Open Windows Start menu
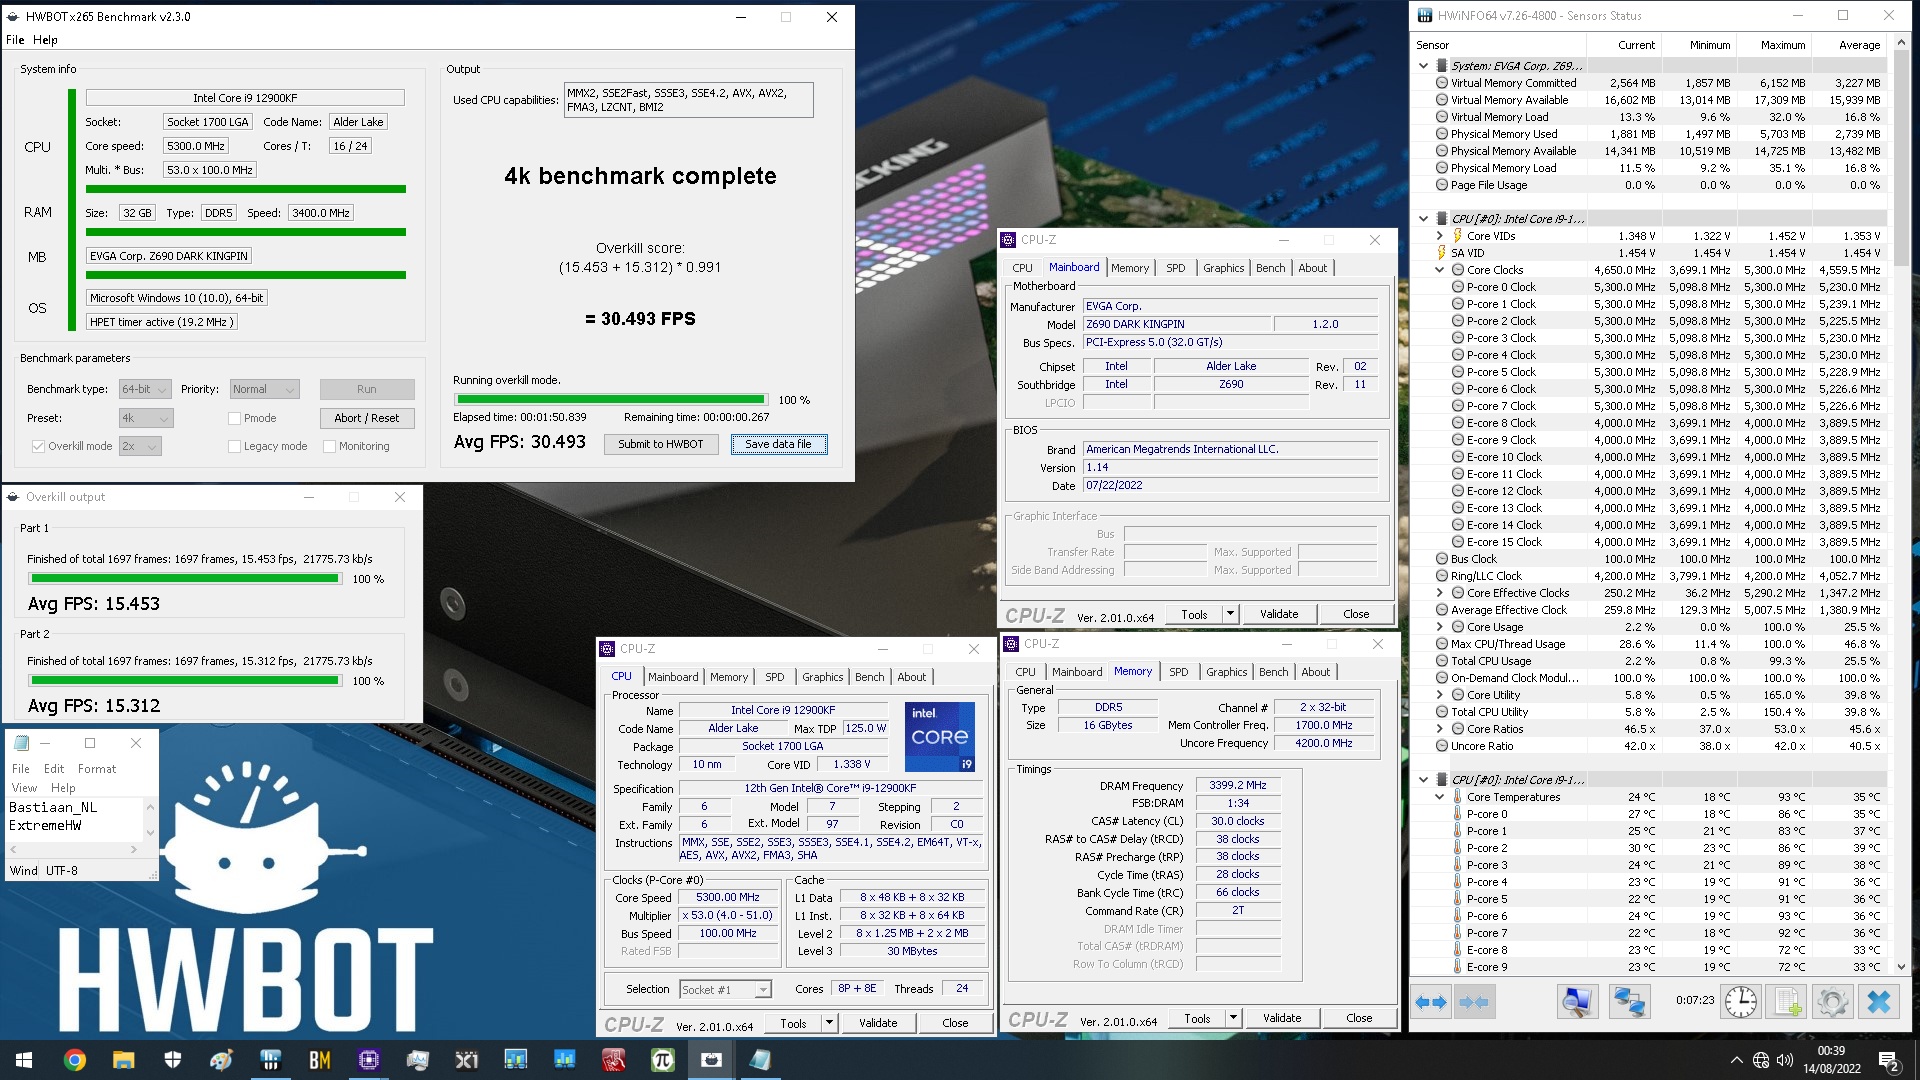 click(x=24, y=1060)
